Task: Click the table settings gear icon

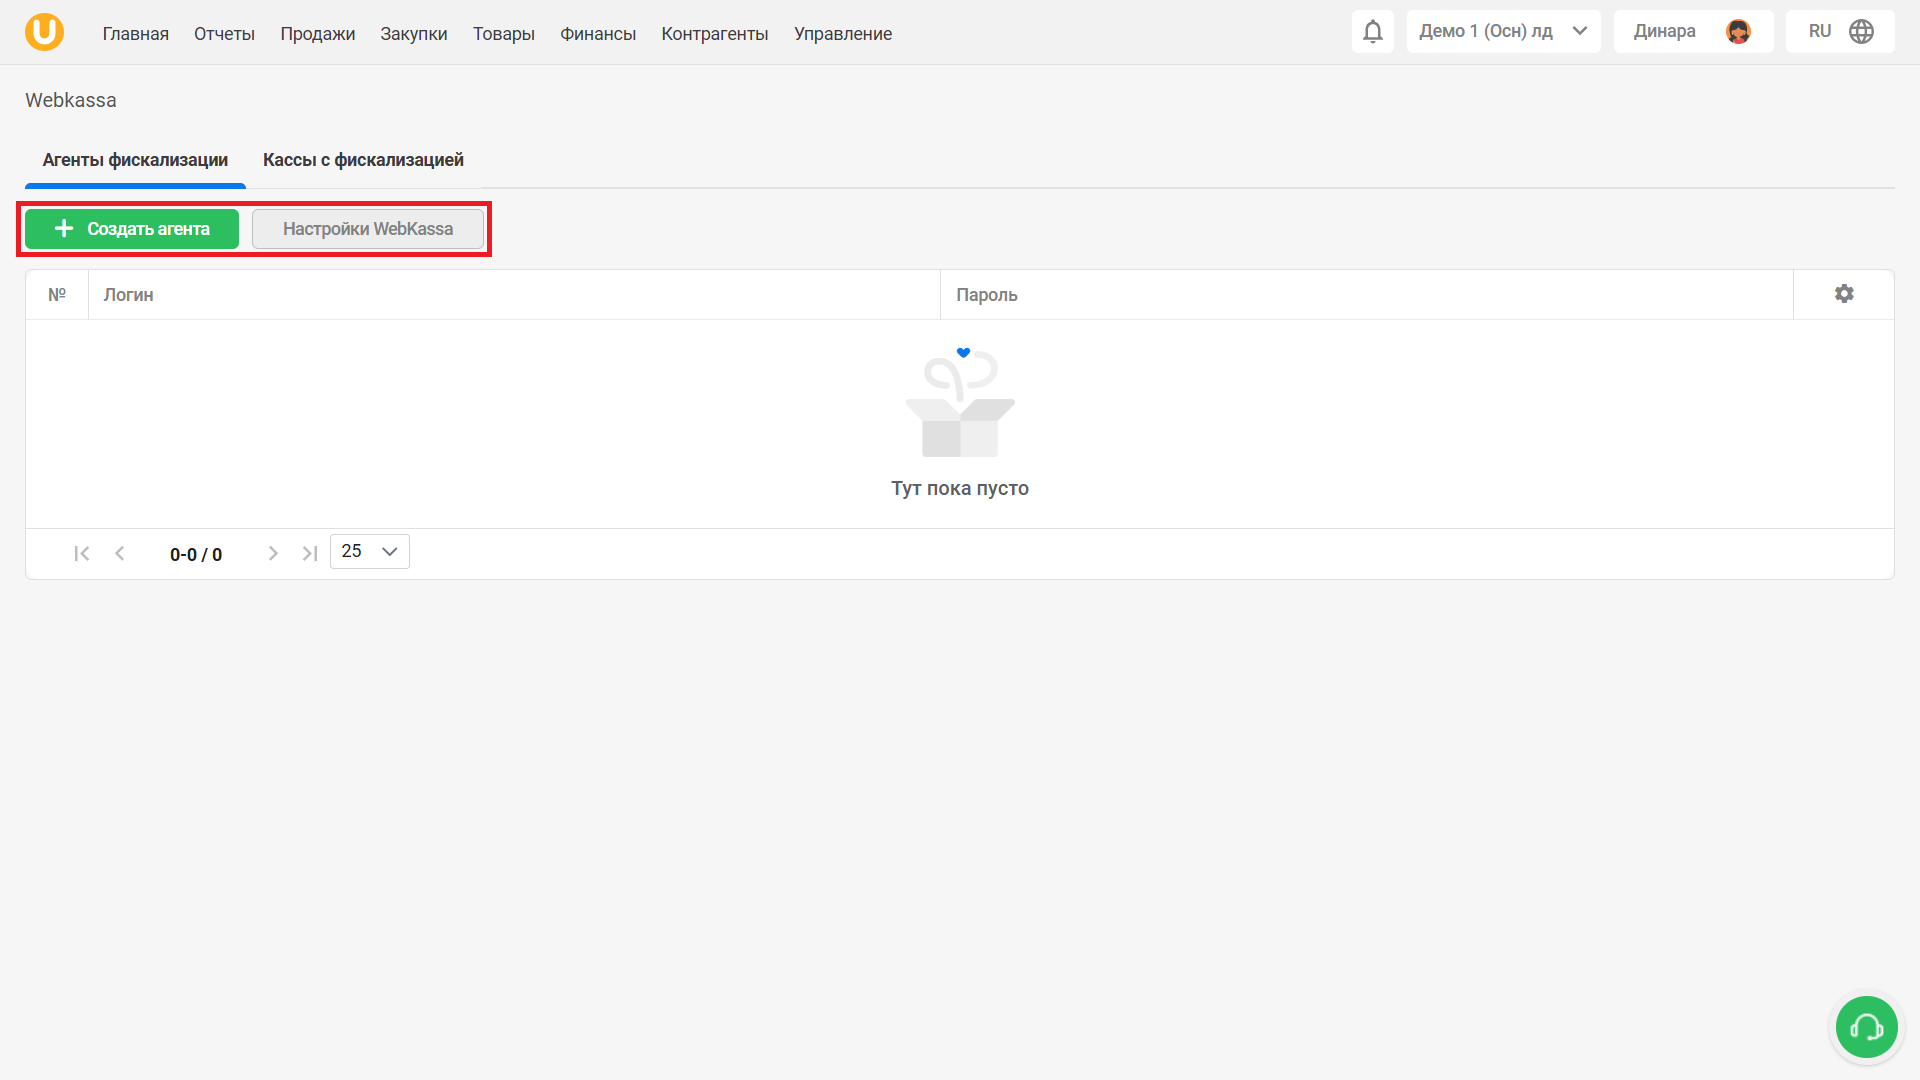Action: point(1844,294)
